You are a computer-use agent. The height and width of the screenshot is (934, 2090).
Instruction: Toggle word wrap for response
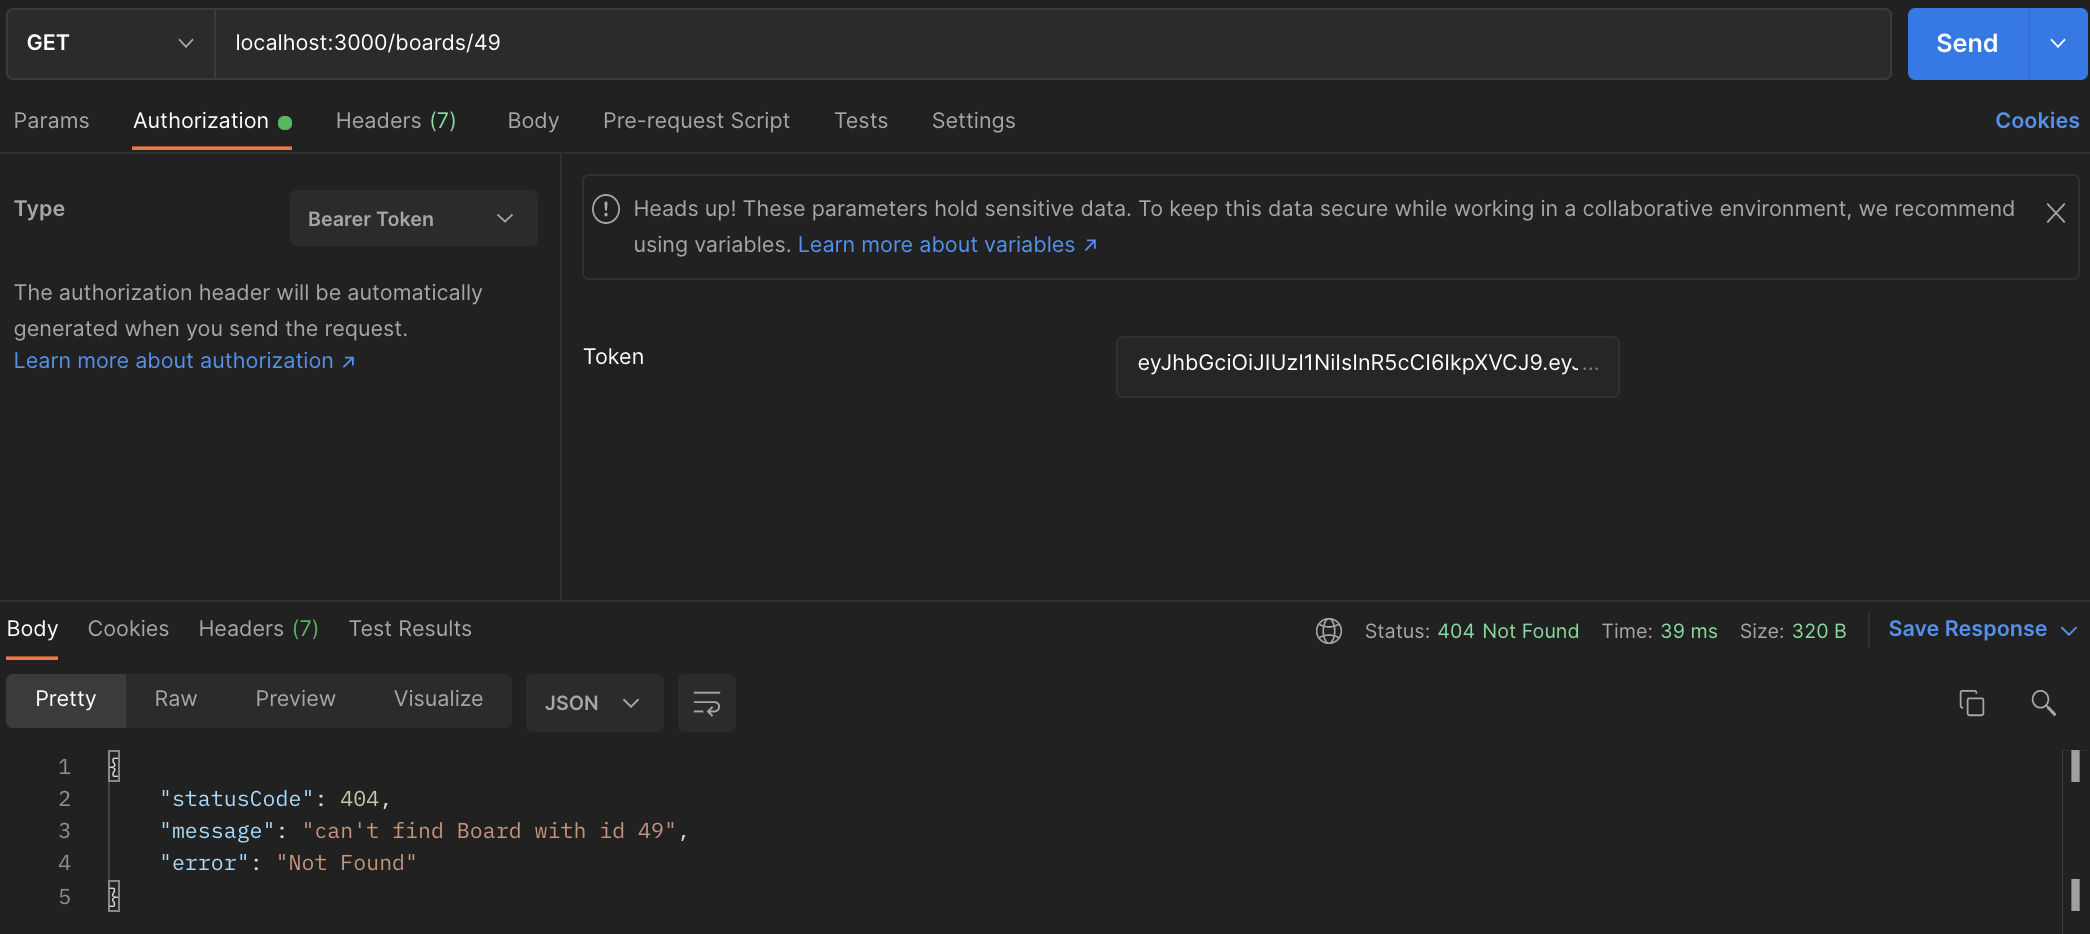707,703
